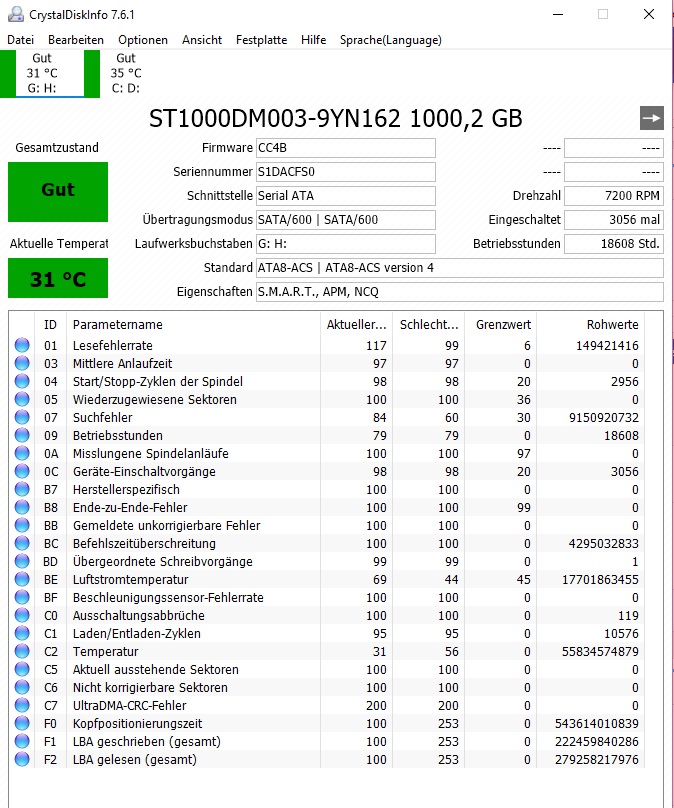674x808 pixels.
Task: Click status orb for Lesefehlerrate row
Action: point(22,345)
